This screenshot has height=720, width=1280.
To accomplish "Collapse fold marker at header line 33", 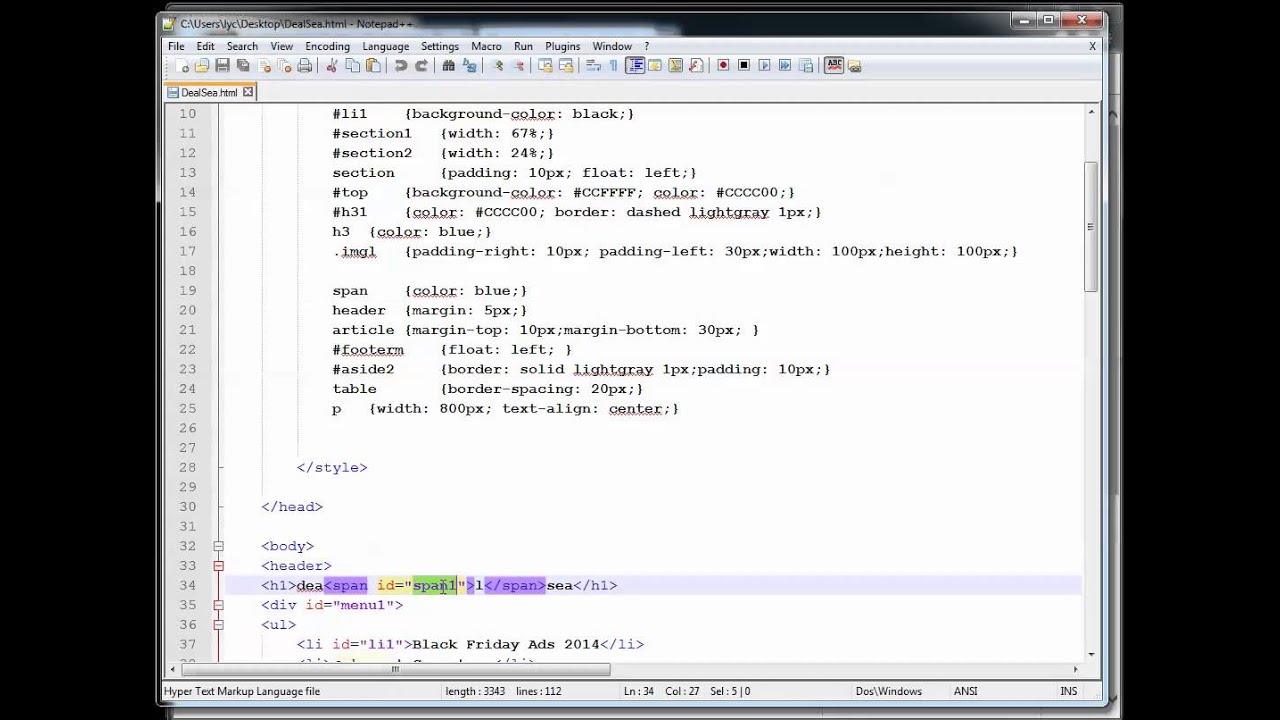I will pyautogui.click(x=218, y=566).
